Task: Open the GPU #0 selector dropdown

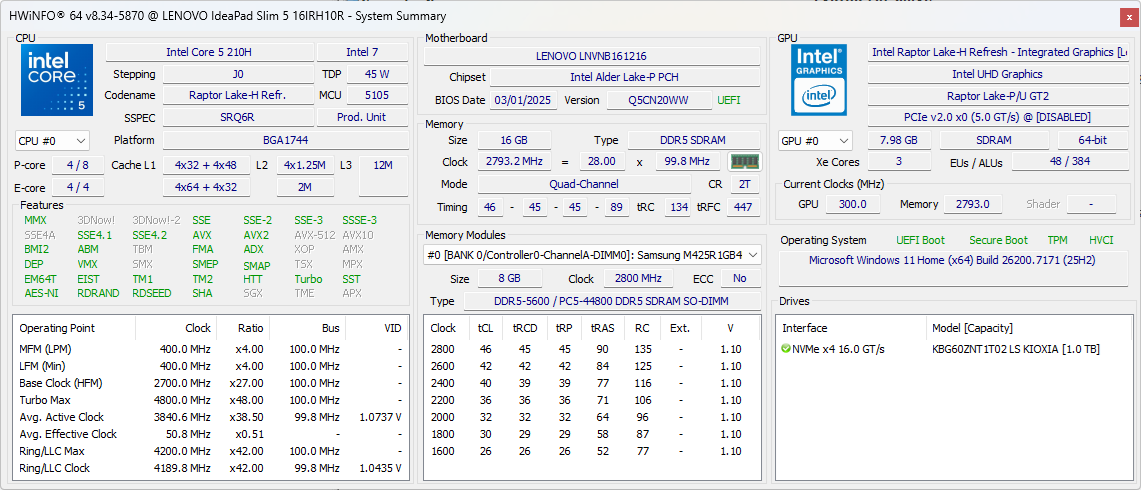Action: [x=815, y=141]
